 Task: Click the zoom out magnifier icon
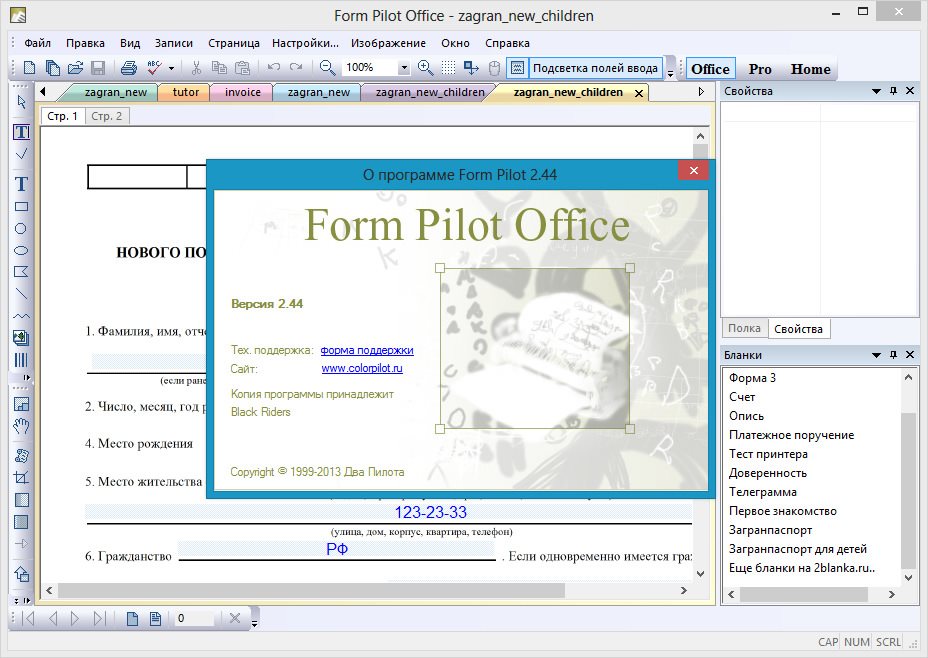pyautogui.click(x=327, y=68)
